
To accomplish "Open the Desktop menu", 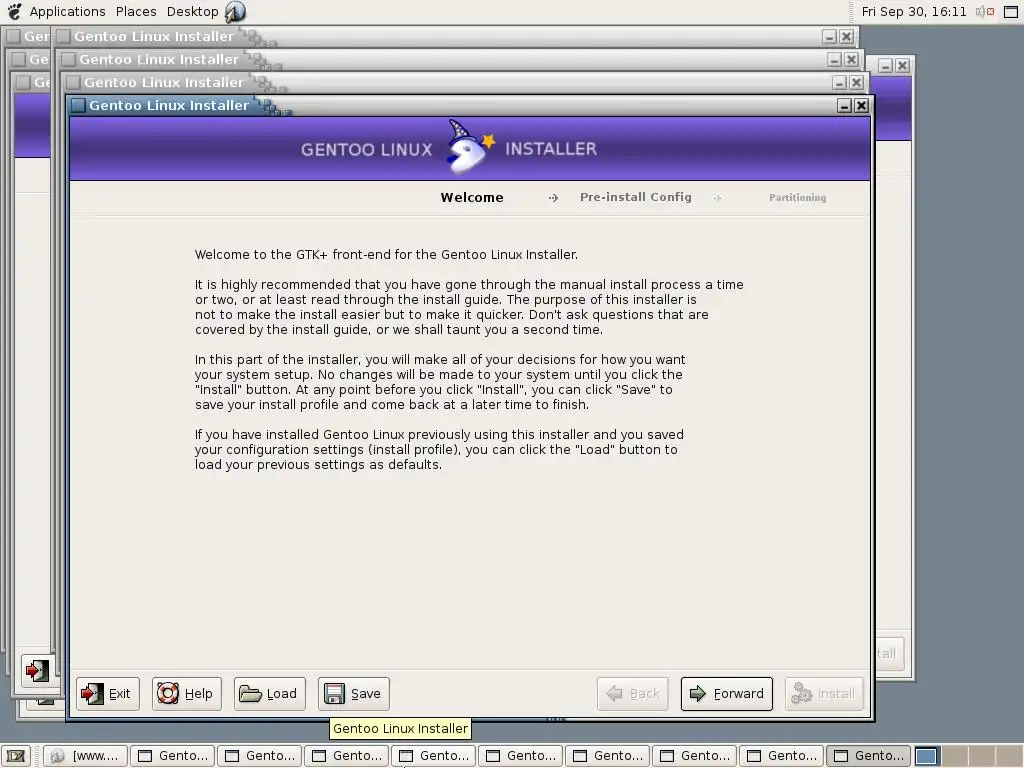I will 193,11.
